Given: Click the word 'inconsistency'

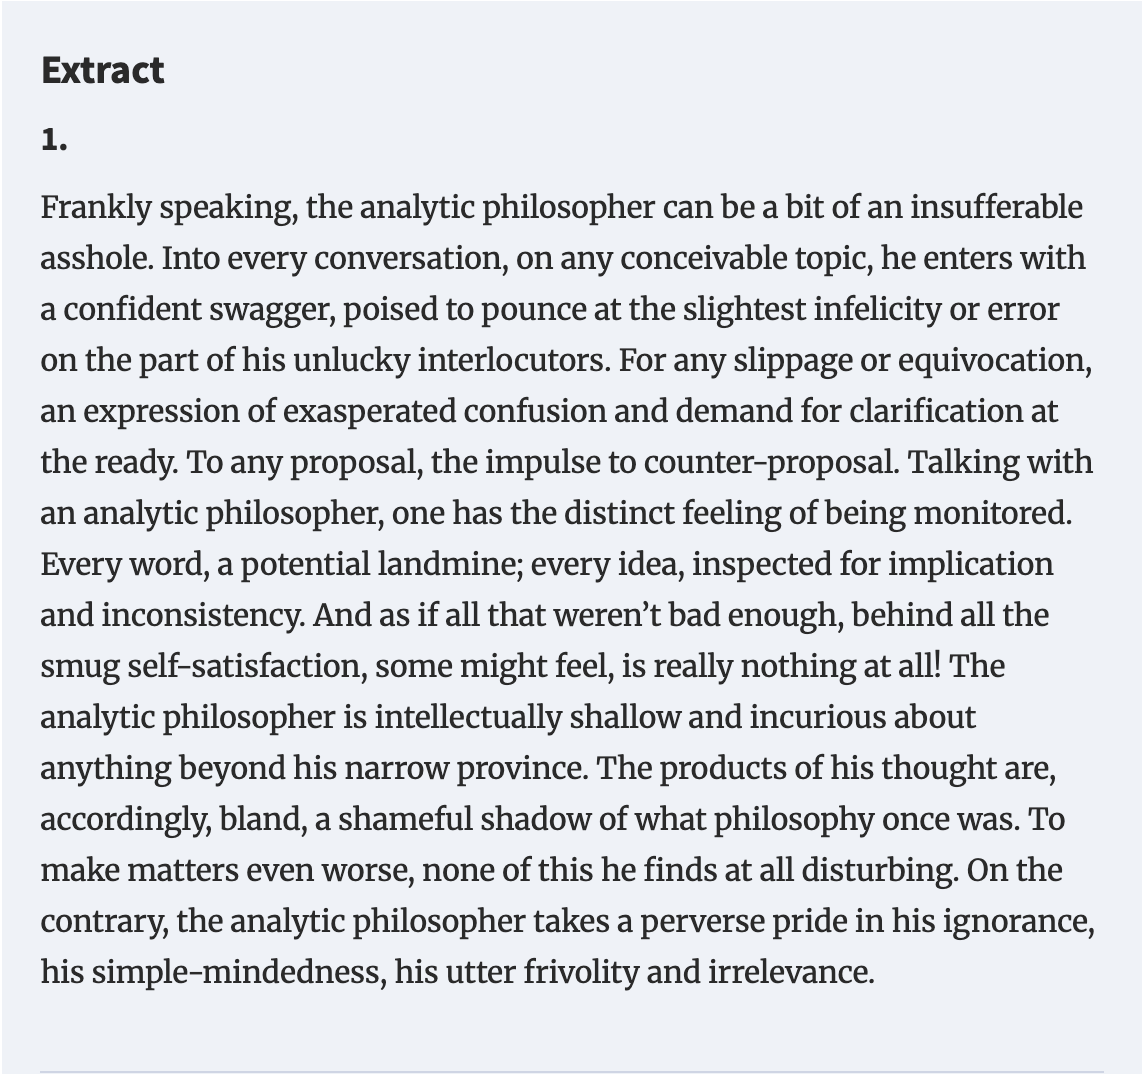Looking at the screenshot, I should [x=203, y=617].
